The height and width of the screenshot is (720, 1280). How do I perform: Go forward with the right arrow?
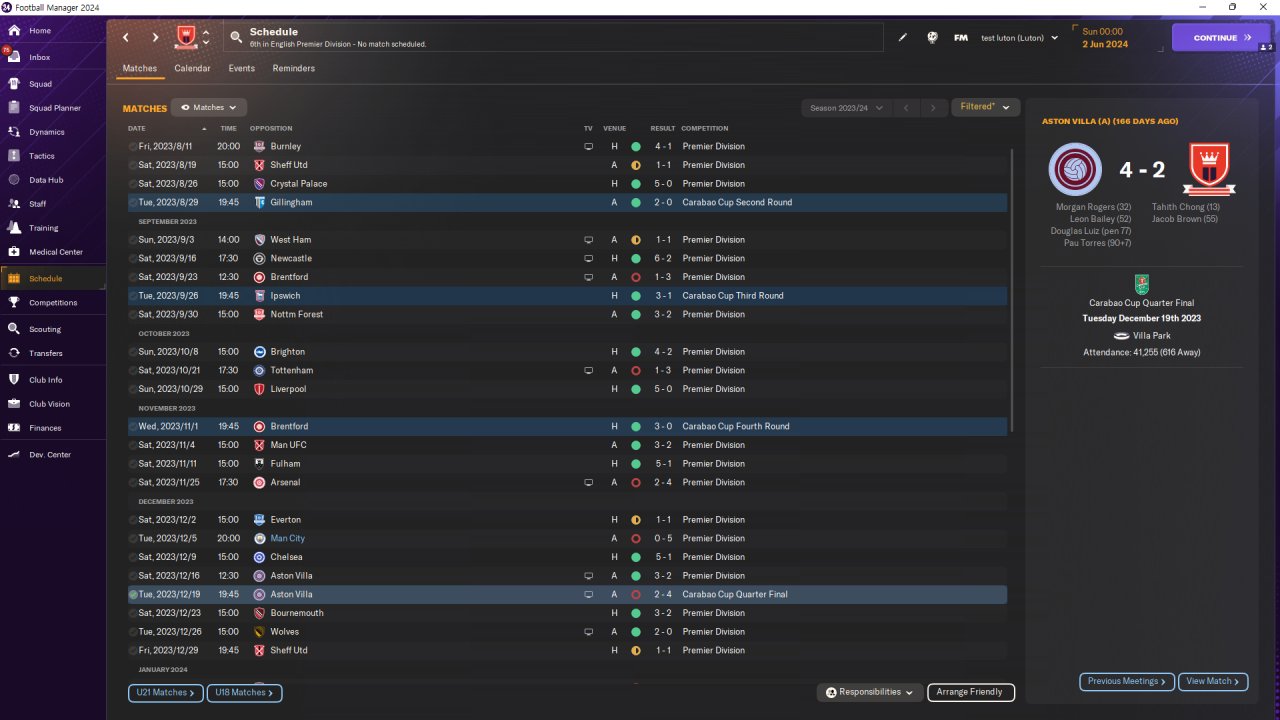[155, 37]
